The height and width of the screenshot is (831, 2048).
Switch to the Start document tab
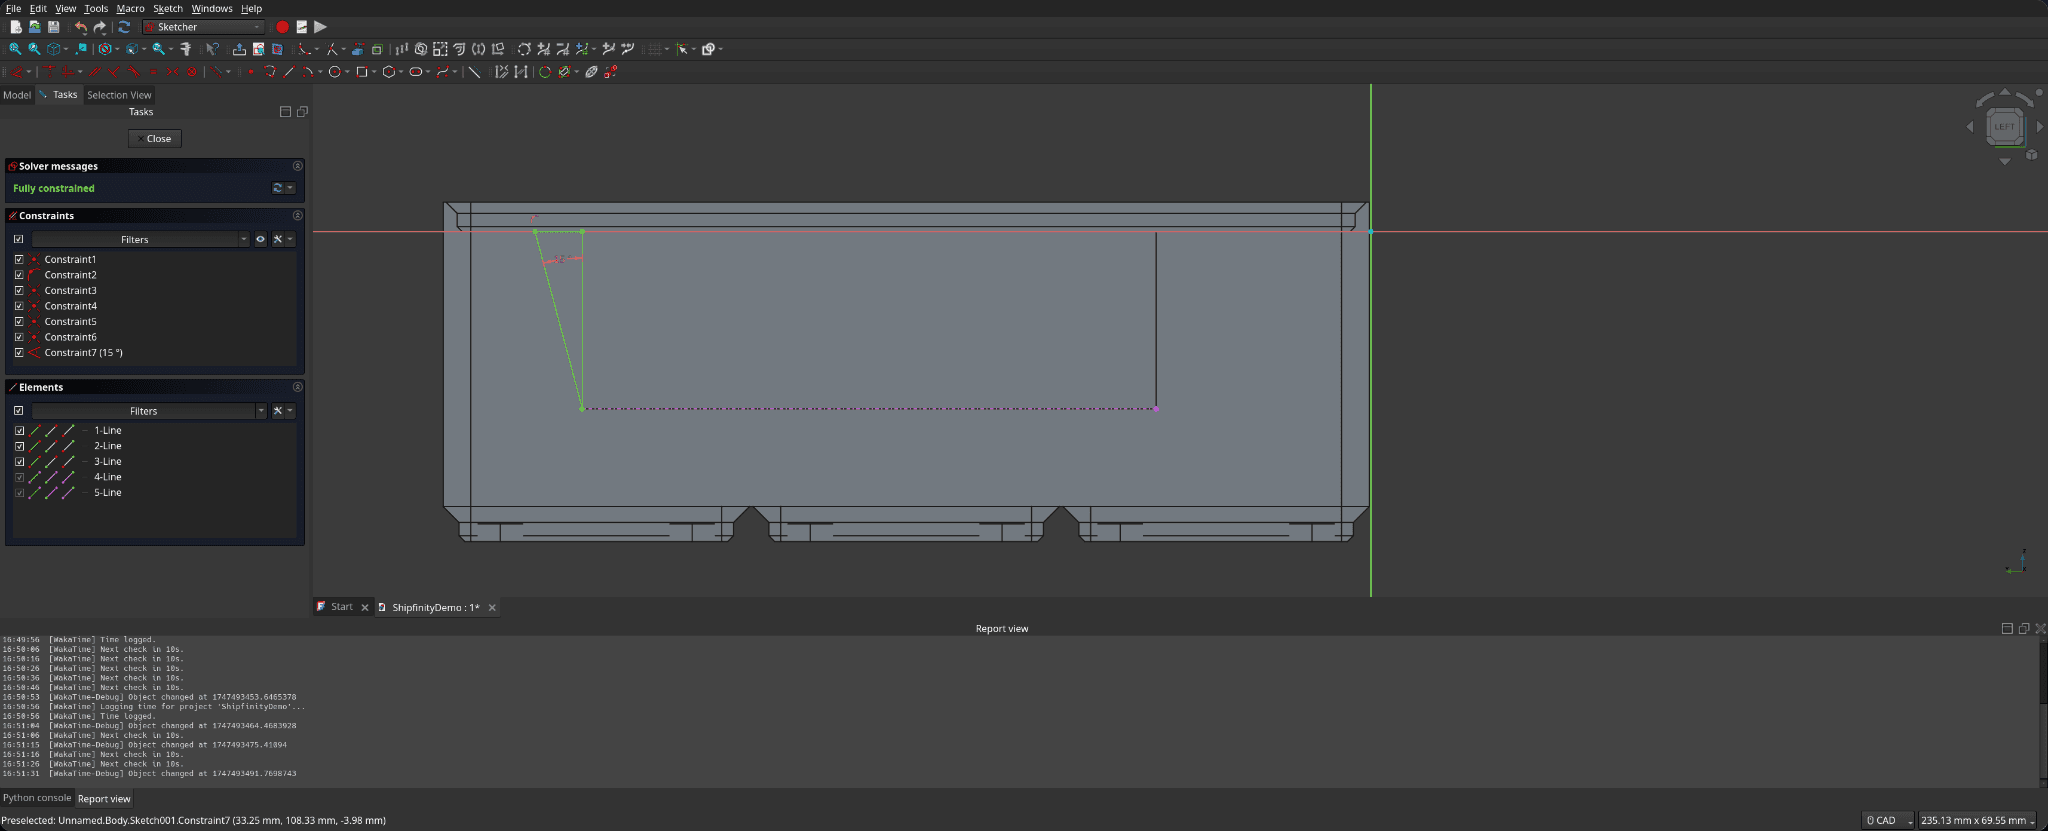point(341,607)
